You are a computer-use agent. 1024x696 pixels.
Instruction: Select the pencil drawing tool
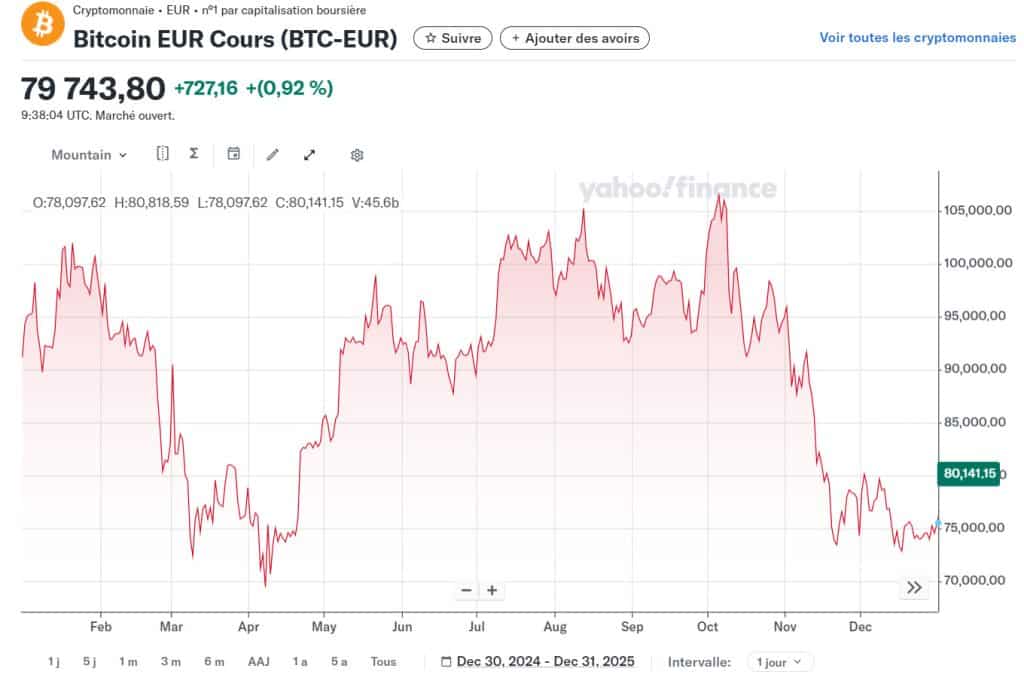pyautogui.click(x=273, y=155)
